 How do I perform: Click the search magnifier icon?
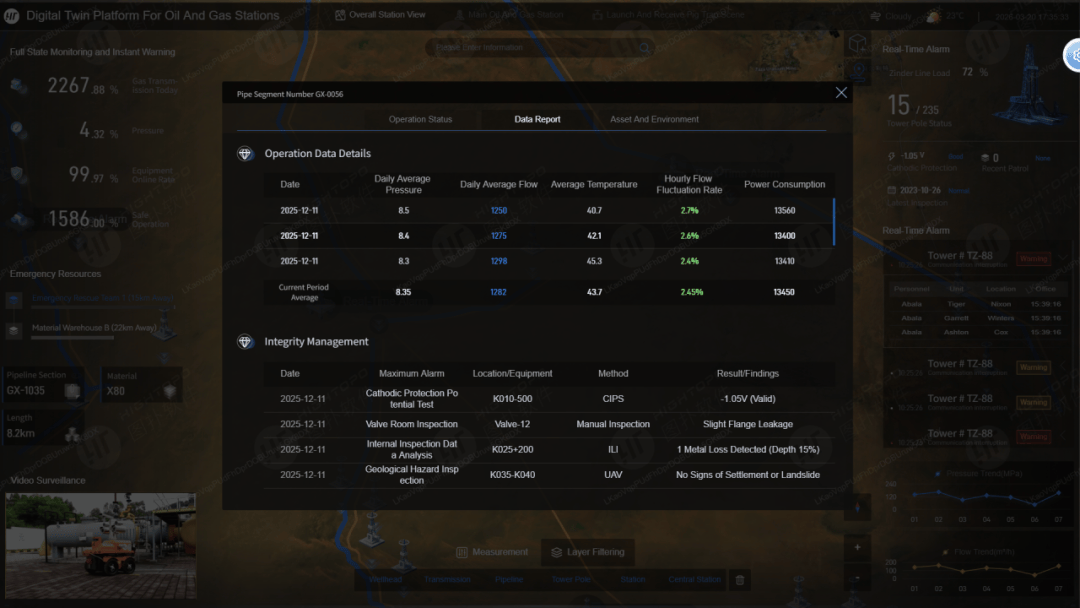(645, 48)
